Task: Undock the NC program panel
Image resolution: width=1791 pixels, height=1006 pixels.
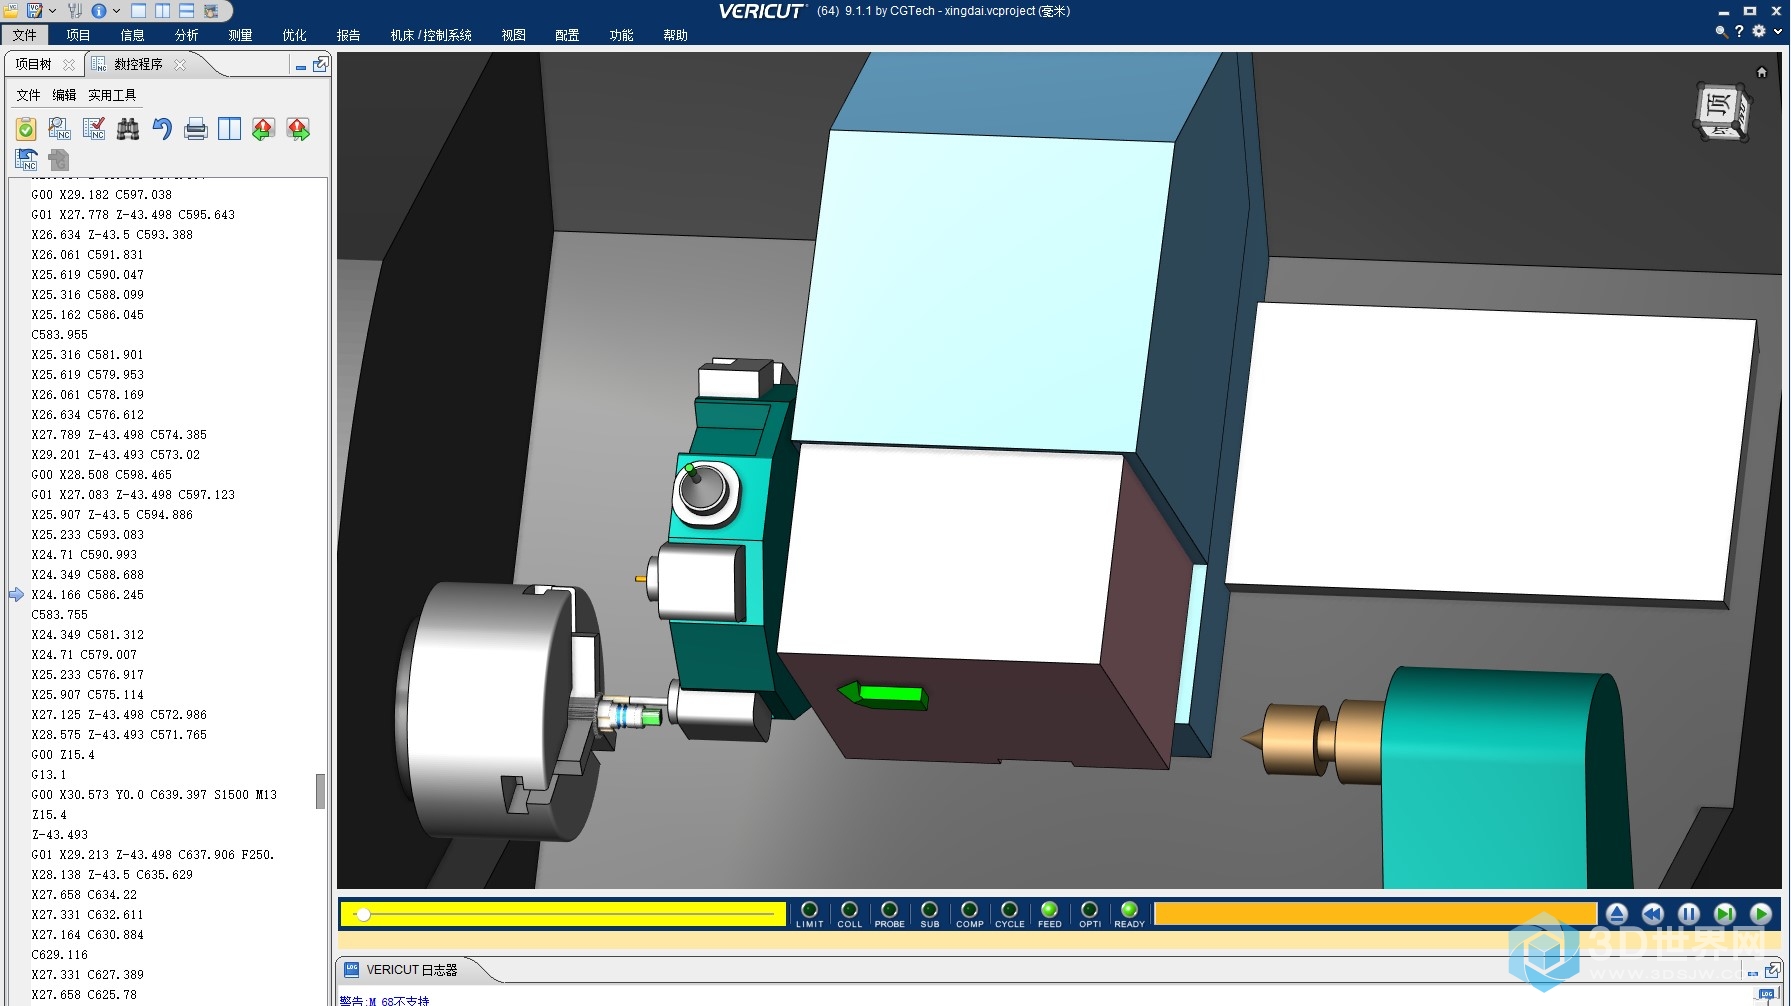Action: (320, 64)
